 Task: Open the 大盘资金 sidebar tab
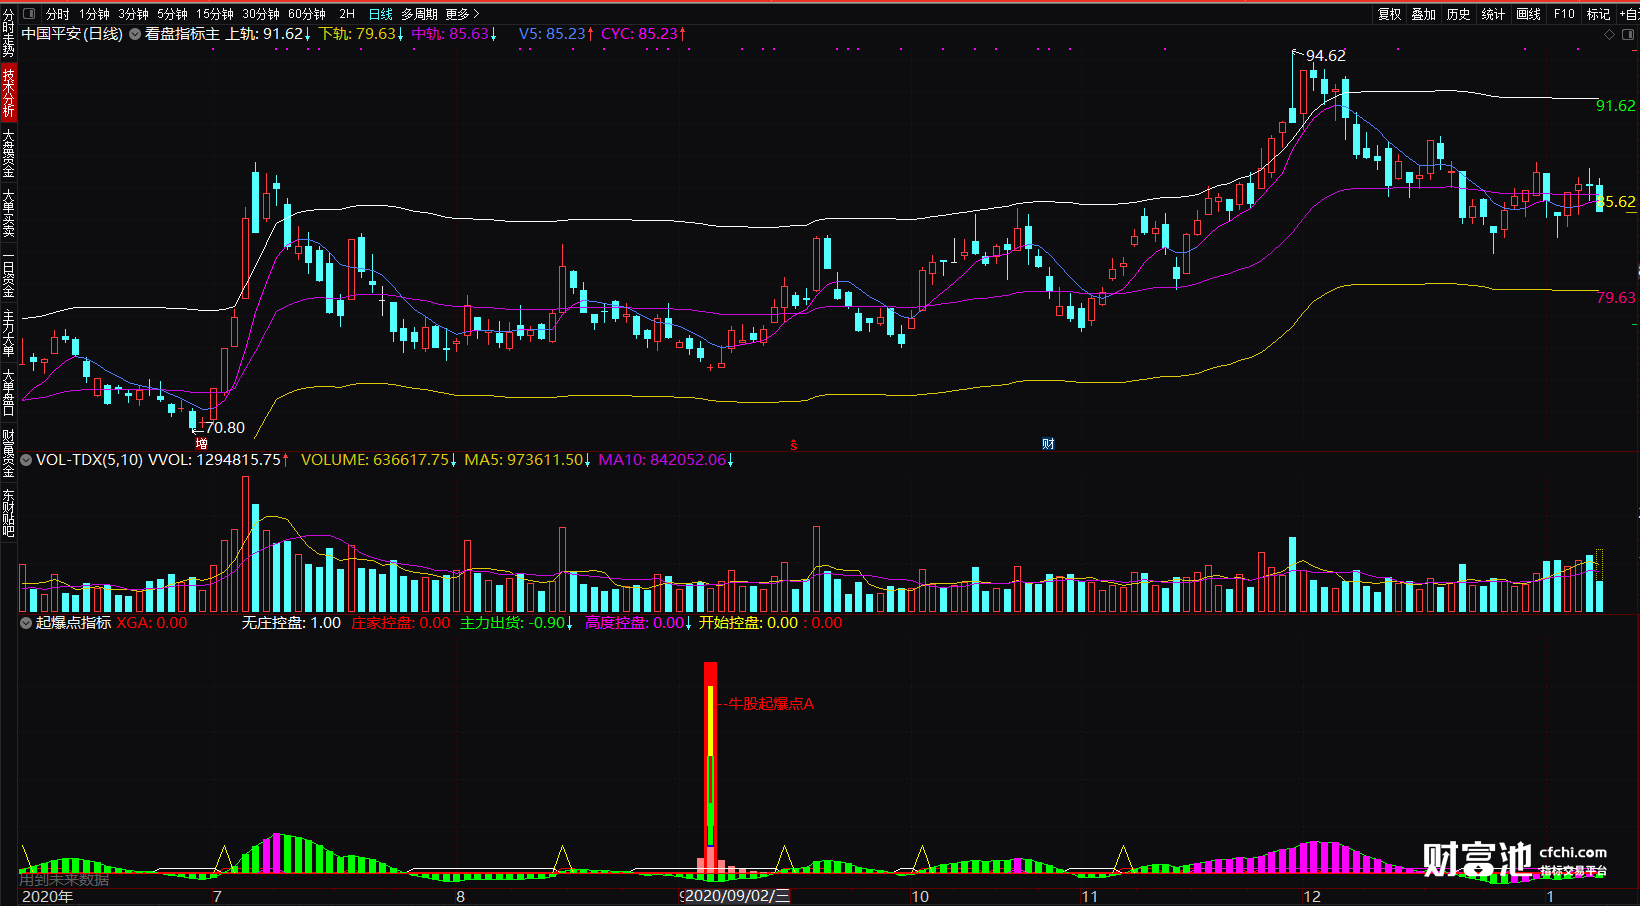click(8, 153)
